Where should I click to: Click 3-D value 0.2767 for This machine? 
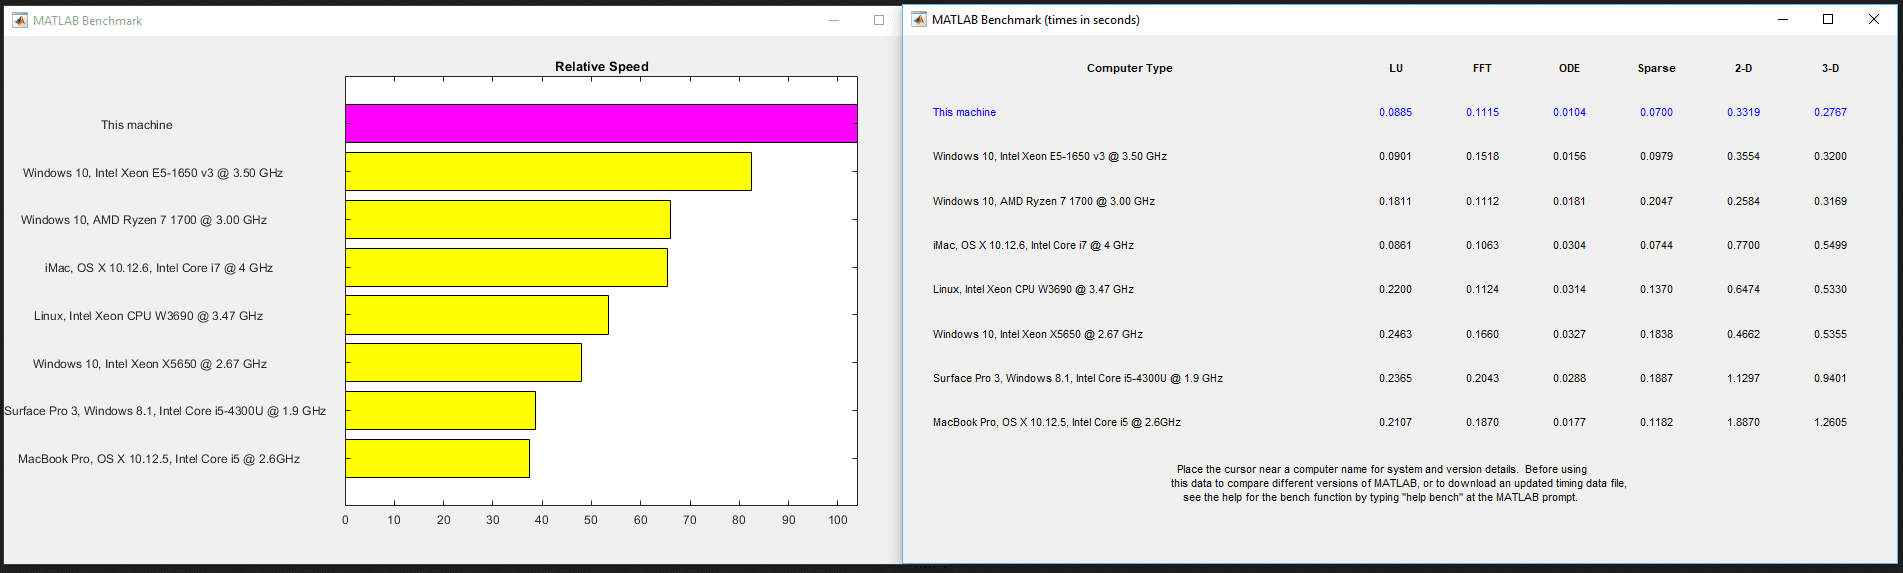pos(1830,112)
